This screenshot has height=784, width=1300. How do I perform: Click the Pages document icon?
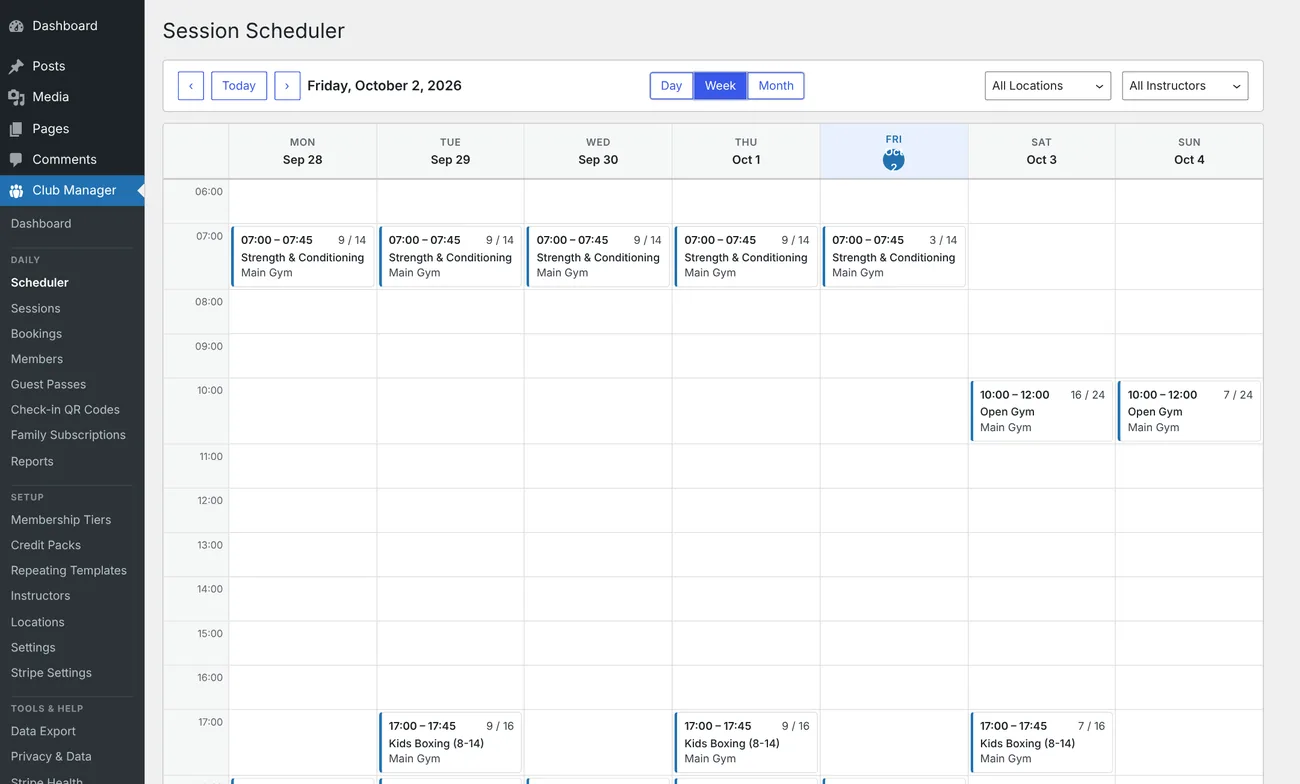(16, 129)
